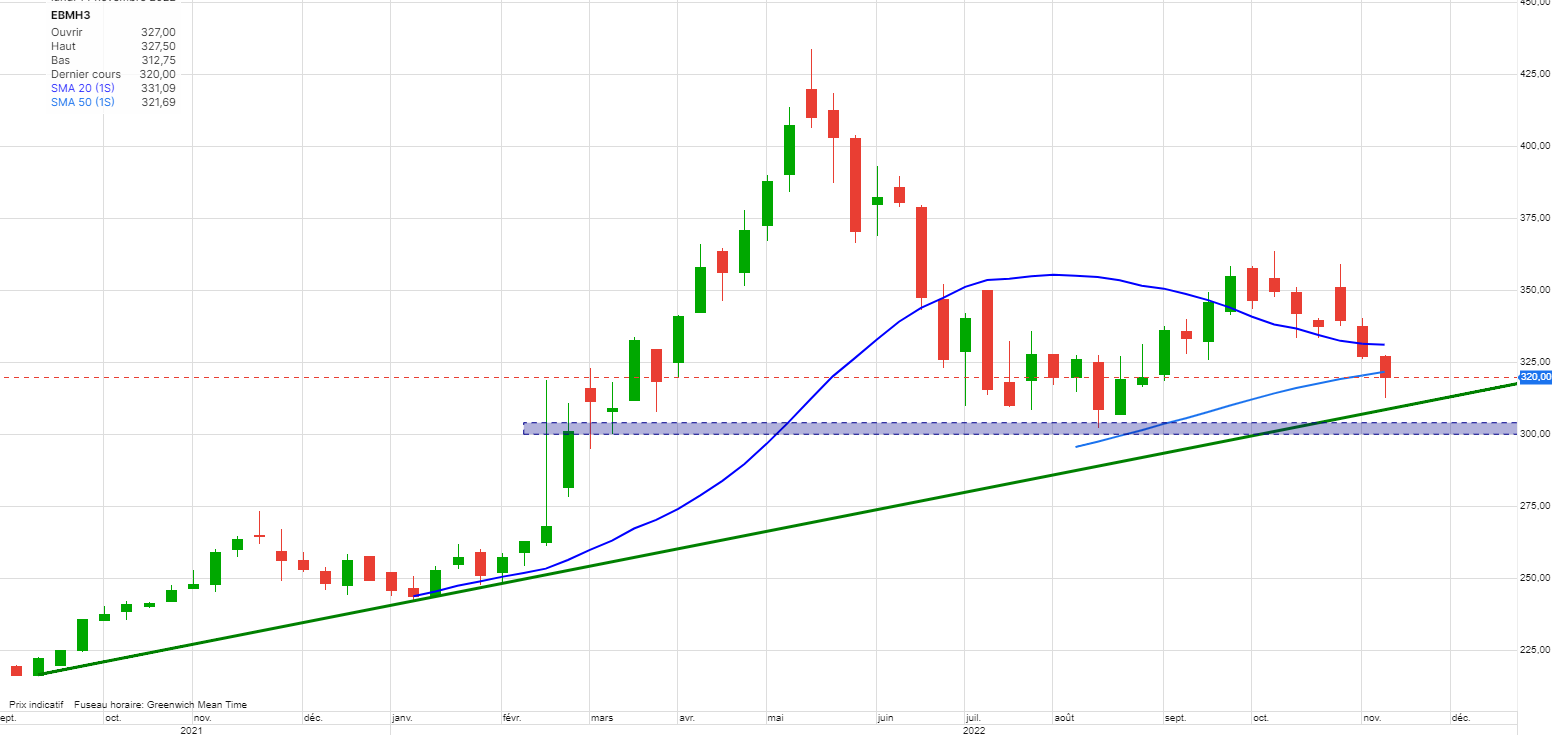Click the 'Ouvrir' value 327,00 in legend
This screenshot has width=1555, height=735.
158,32
